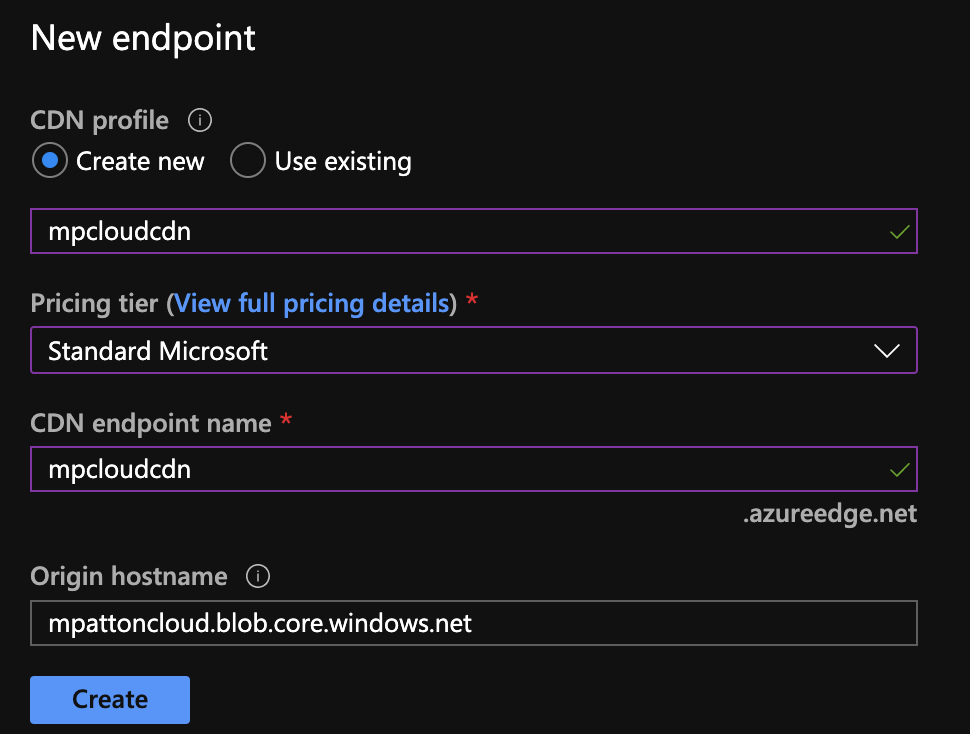This screenshot has height=734, width=970.
Task: Click the Origin hostname label text
Action: point(129,577)
